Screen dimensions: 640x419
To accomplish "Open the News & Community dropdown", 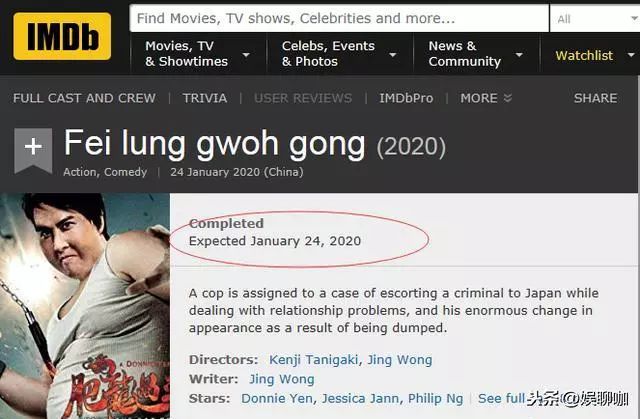I will [476, 54].
